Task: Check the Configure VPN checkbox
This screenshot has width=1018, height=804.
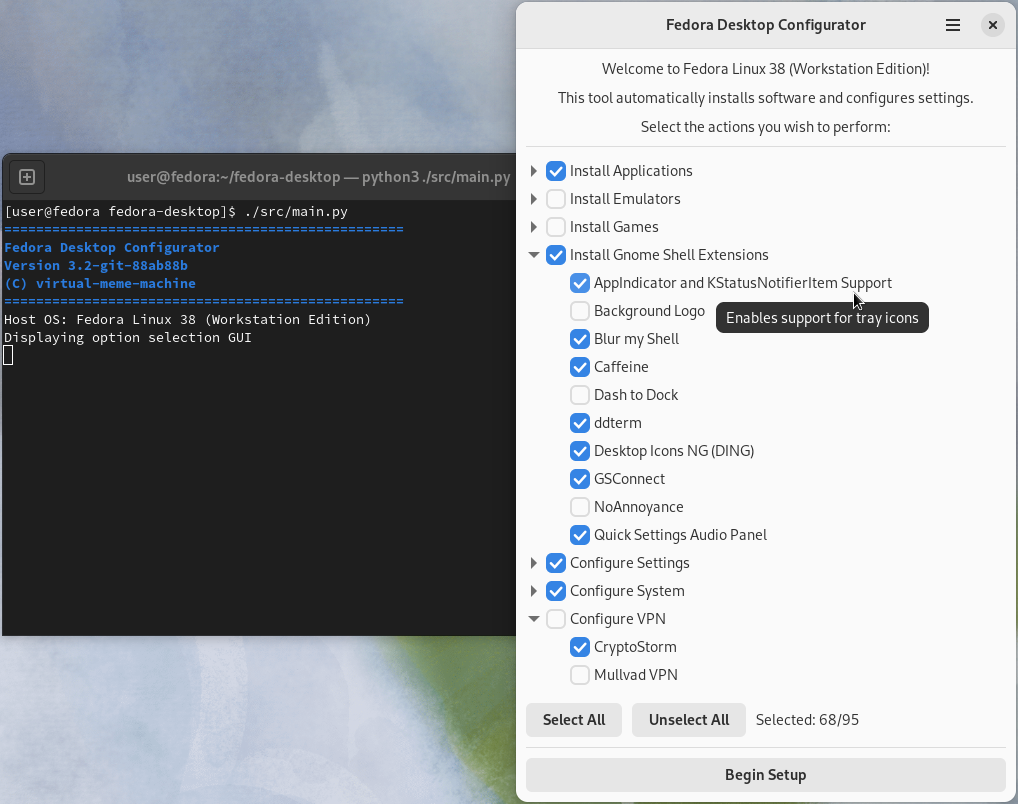Action: click(556, 619)
